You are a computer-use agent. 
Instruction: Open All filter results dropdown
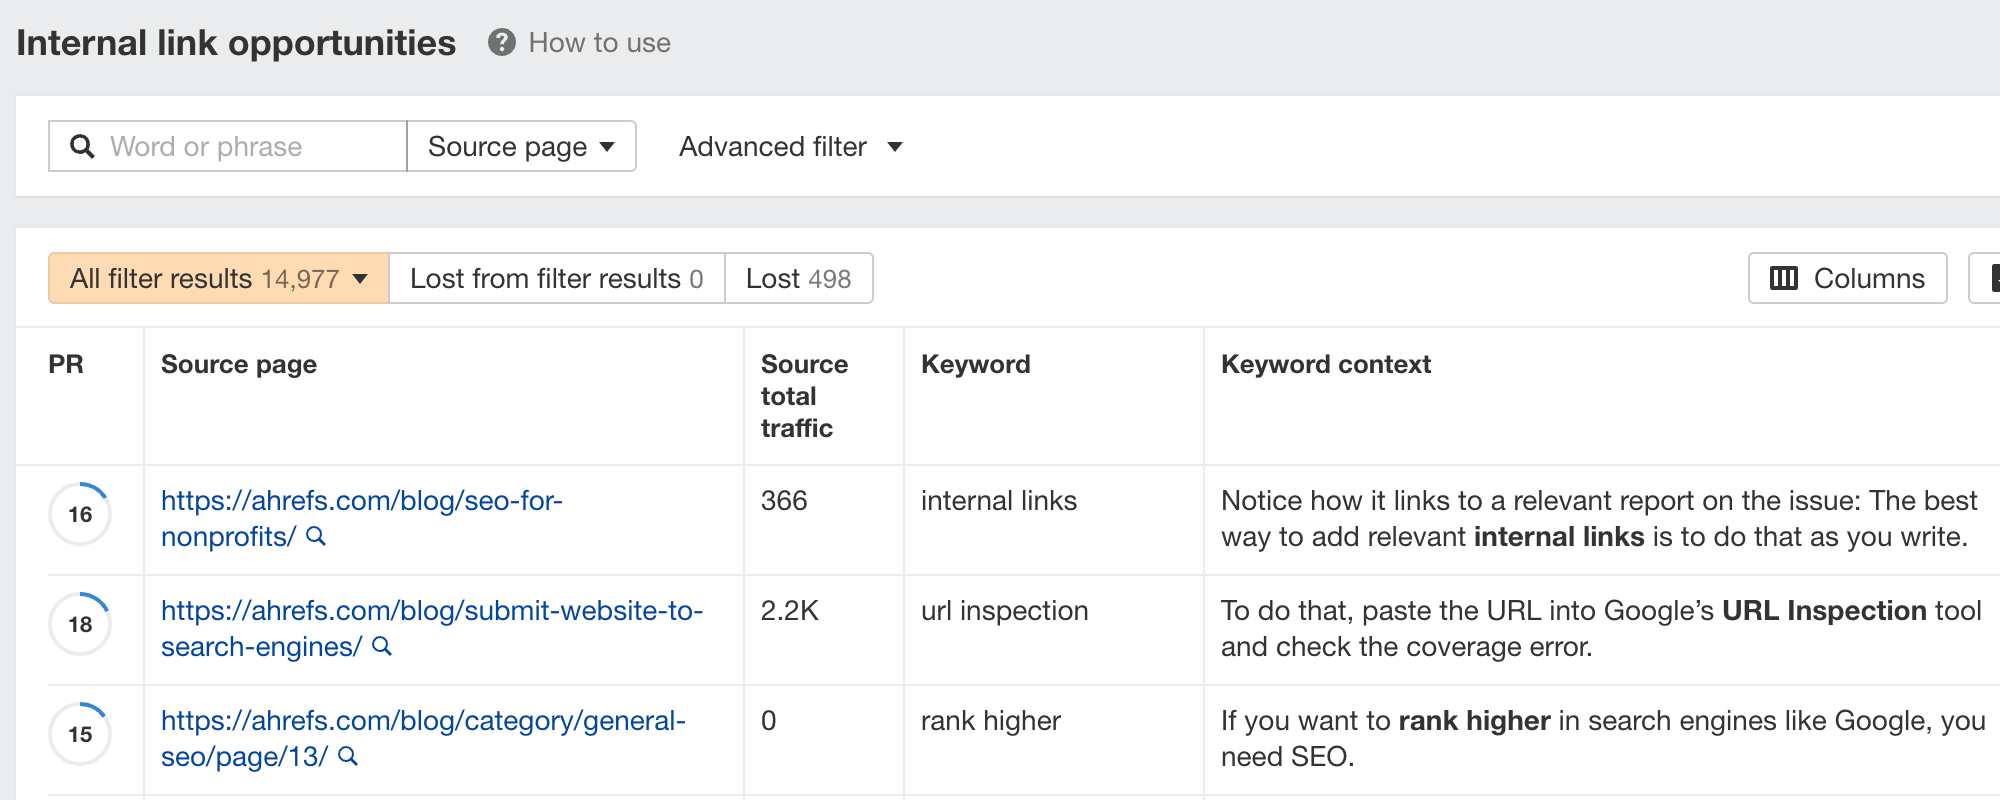(218, 279)
